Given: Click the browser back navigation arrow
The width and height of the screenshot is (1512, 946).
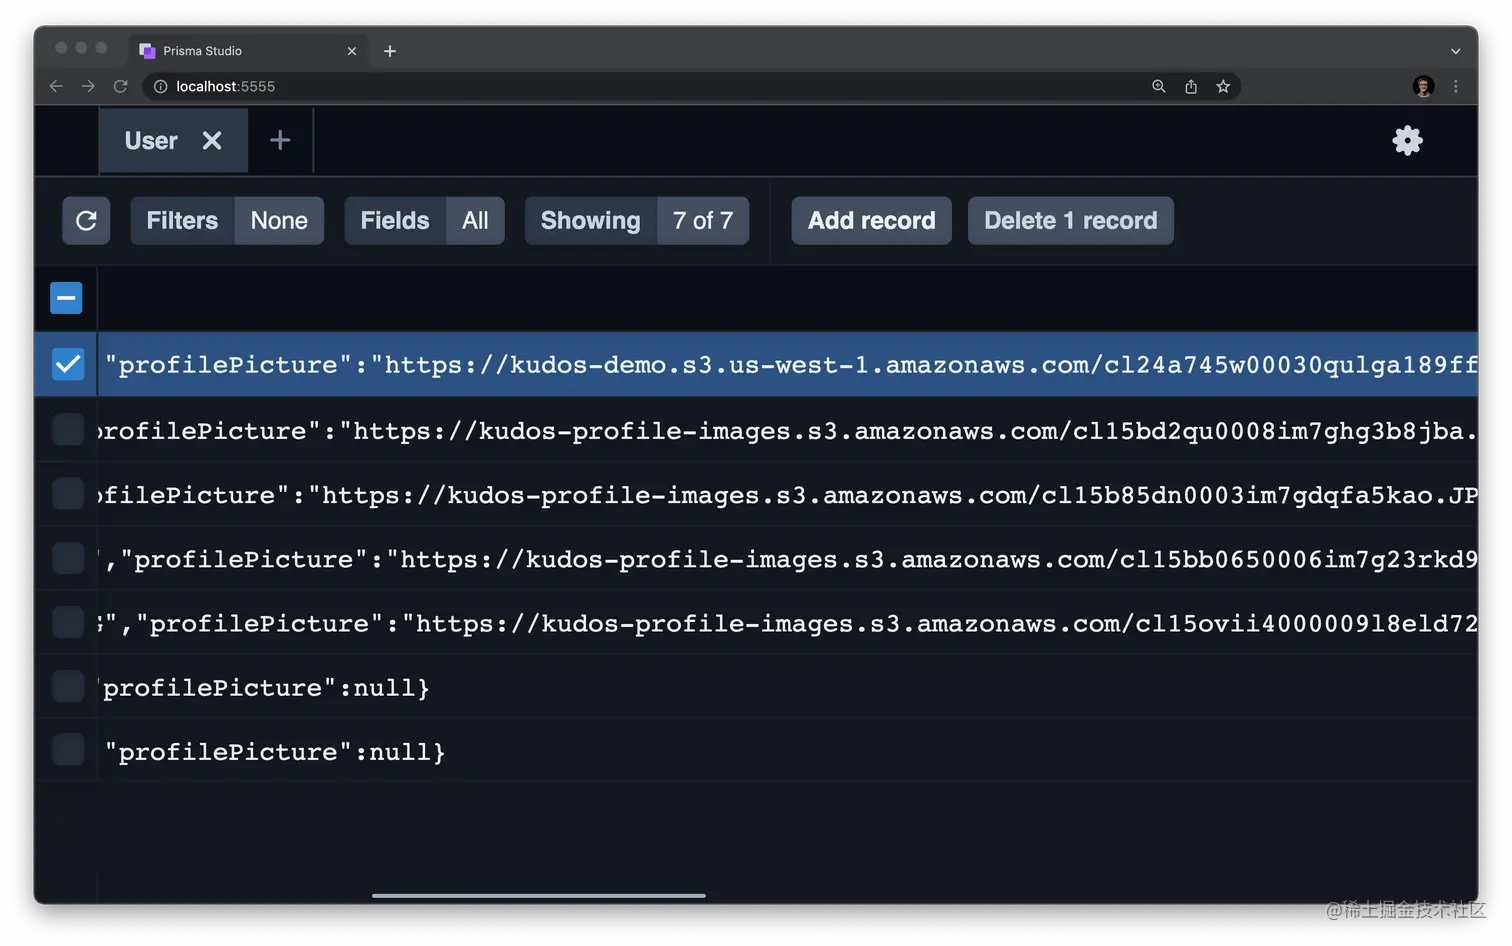Looking at the screenshot, I should (x=56, y=86).
